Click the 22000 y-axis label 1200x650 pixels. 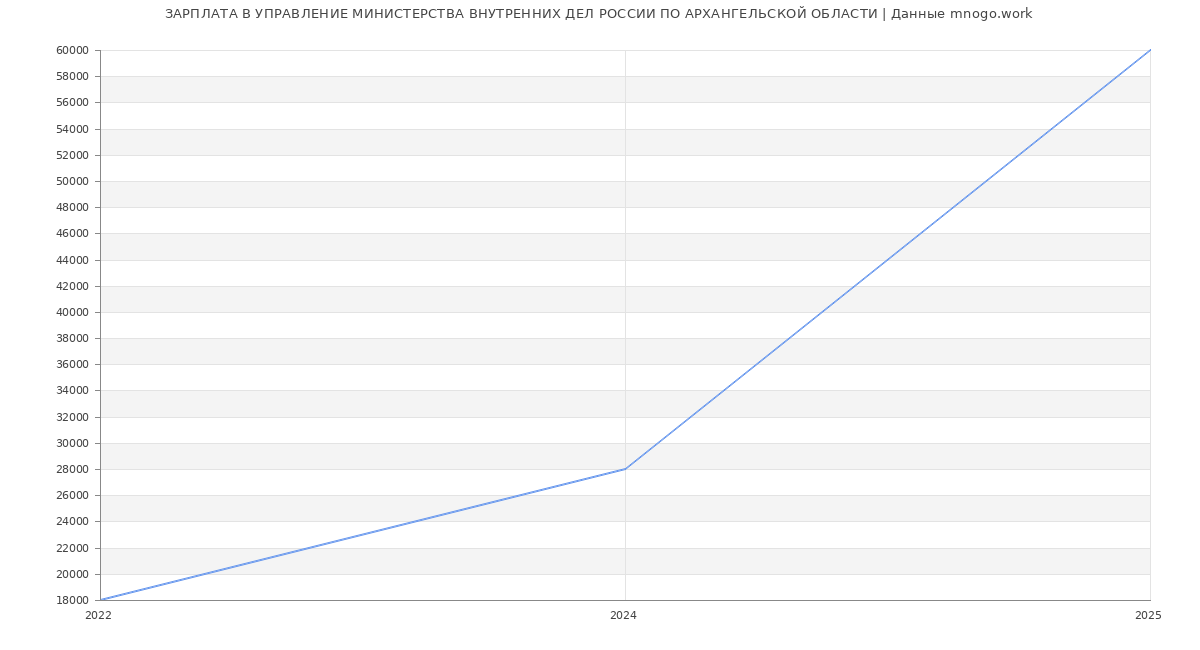click(72, 548)
